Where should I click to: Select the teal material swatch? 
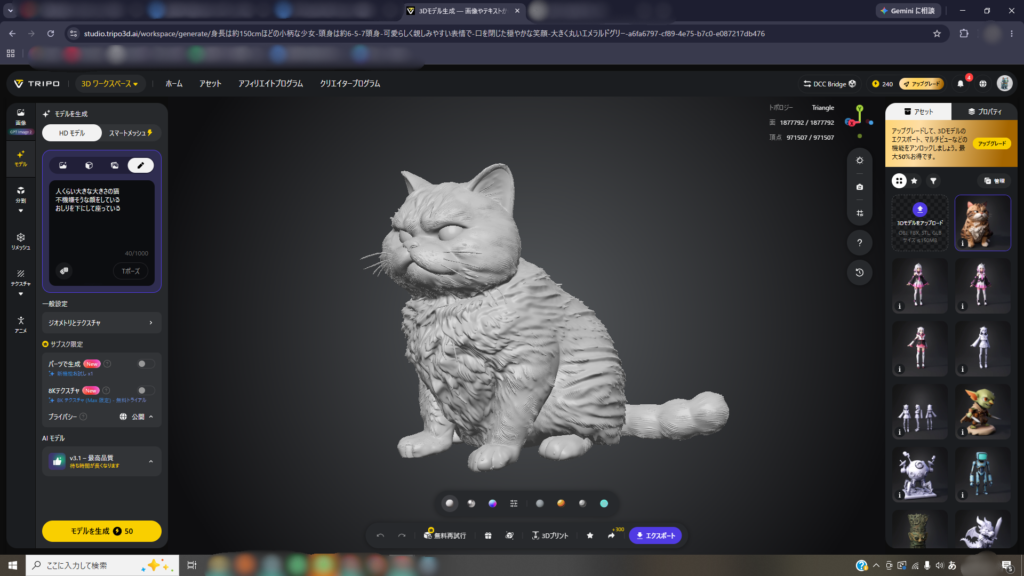click(604, 504)
